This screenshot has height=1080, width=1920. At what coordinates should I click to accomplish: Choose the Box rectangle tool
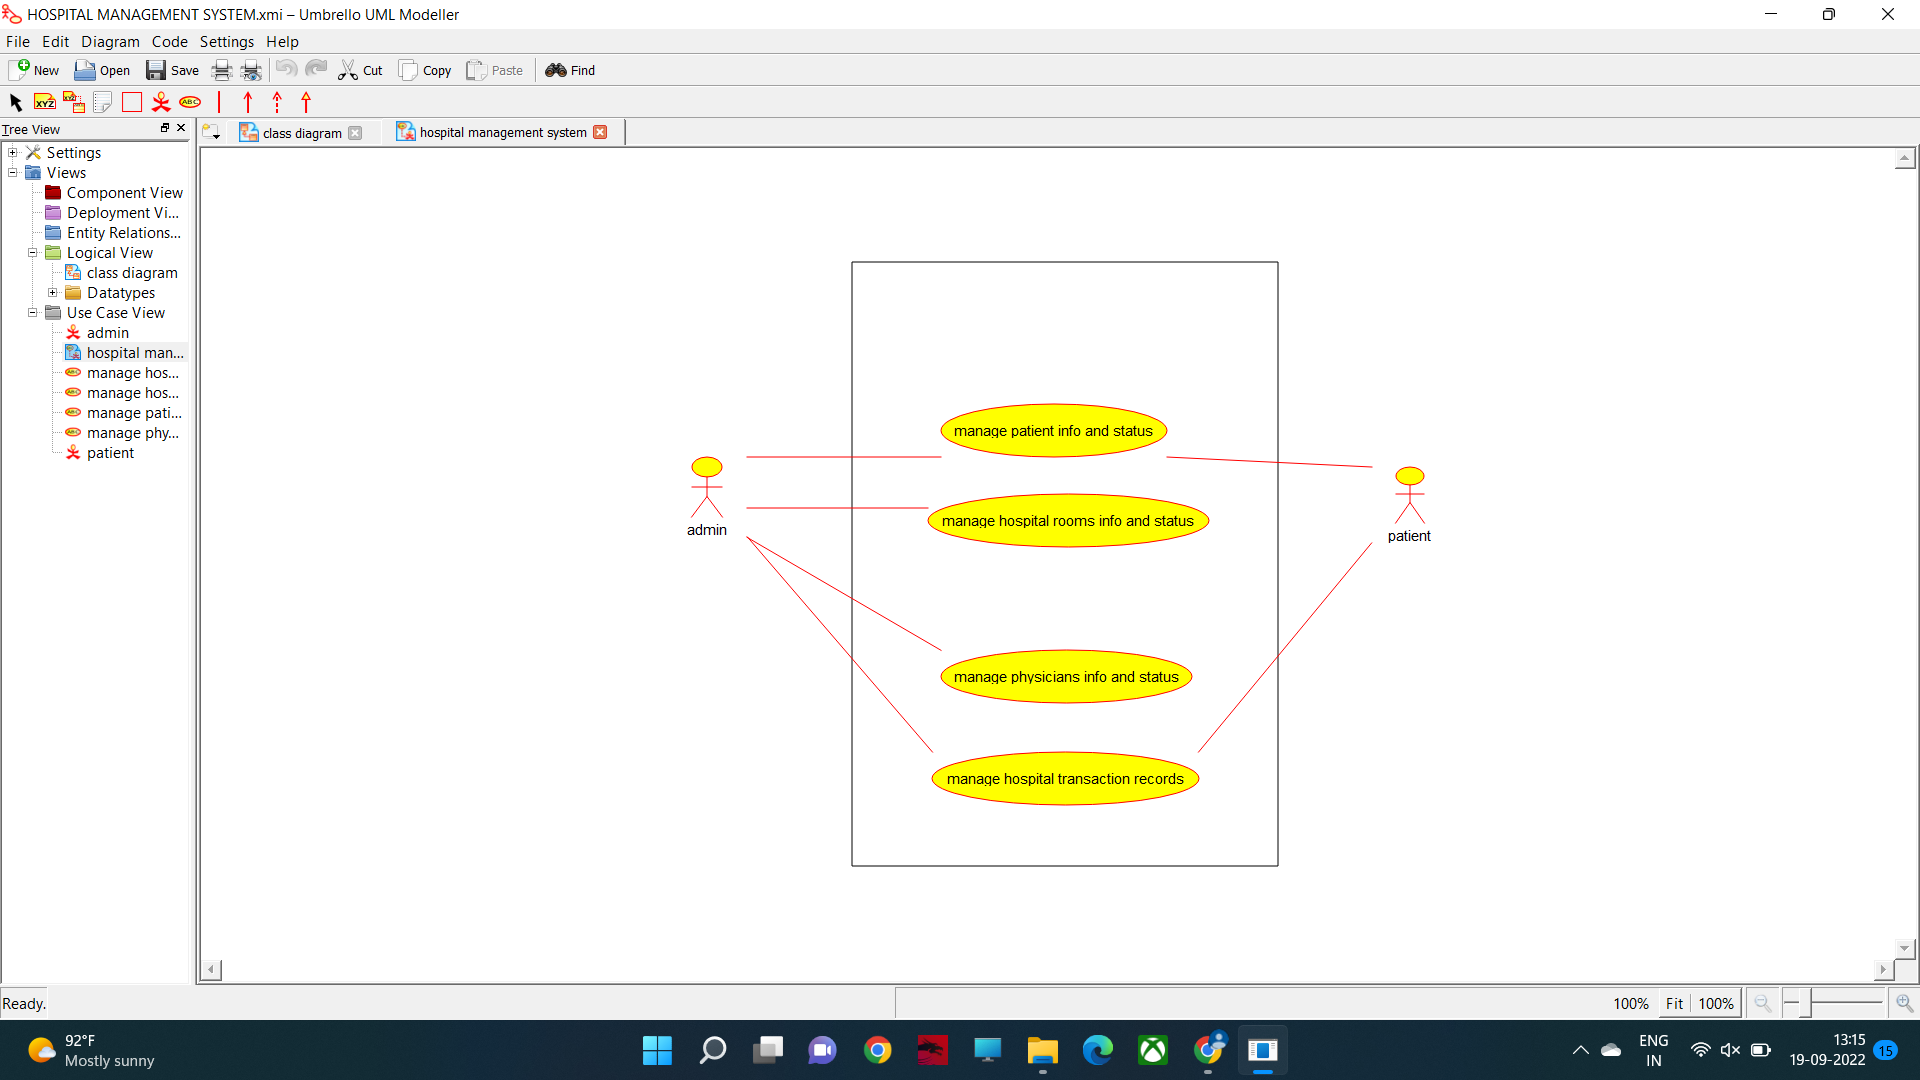pos(131,102)
